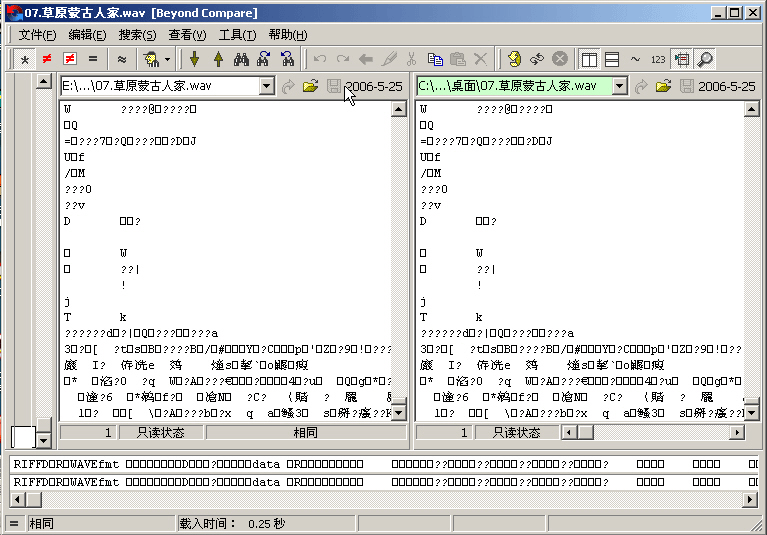767x535 pixels.
Task: Click the right pane open folder icon
Action: 663,86
